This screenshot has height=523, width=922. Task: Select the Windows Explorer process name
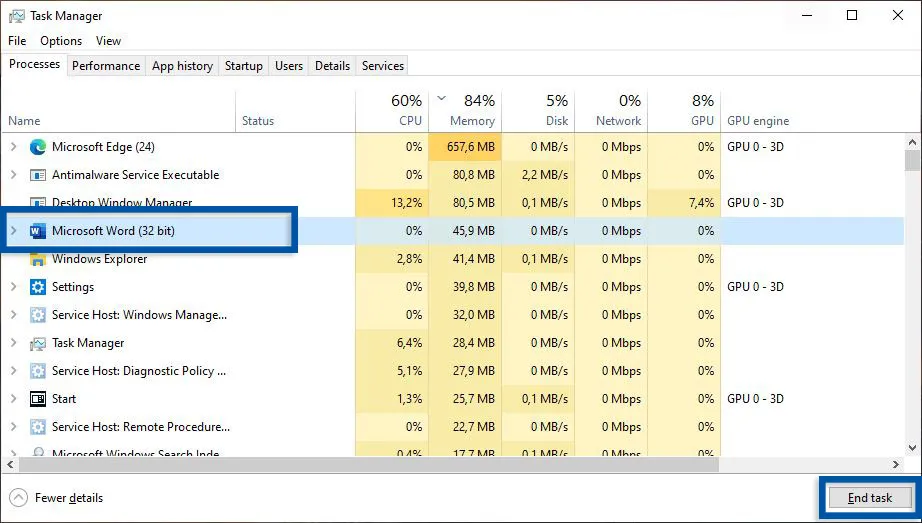(99, 259)
